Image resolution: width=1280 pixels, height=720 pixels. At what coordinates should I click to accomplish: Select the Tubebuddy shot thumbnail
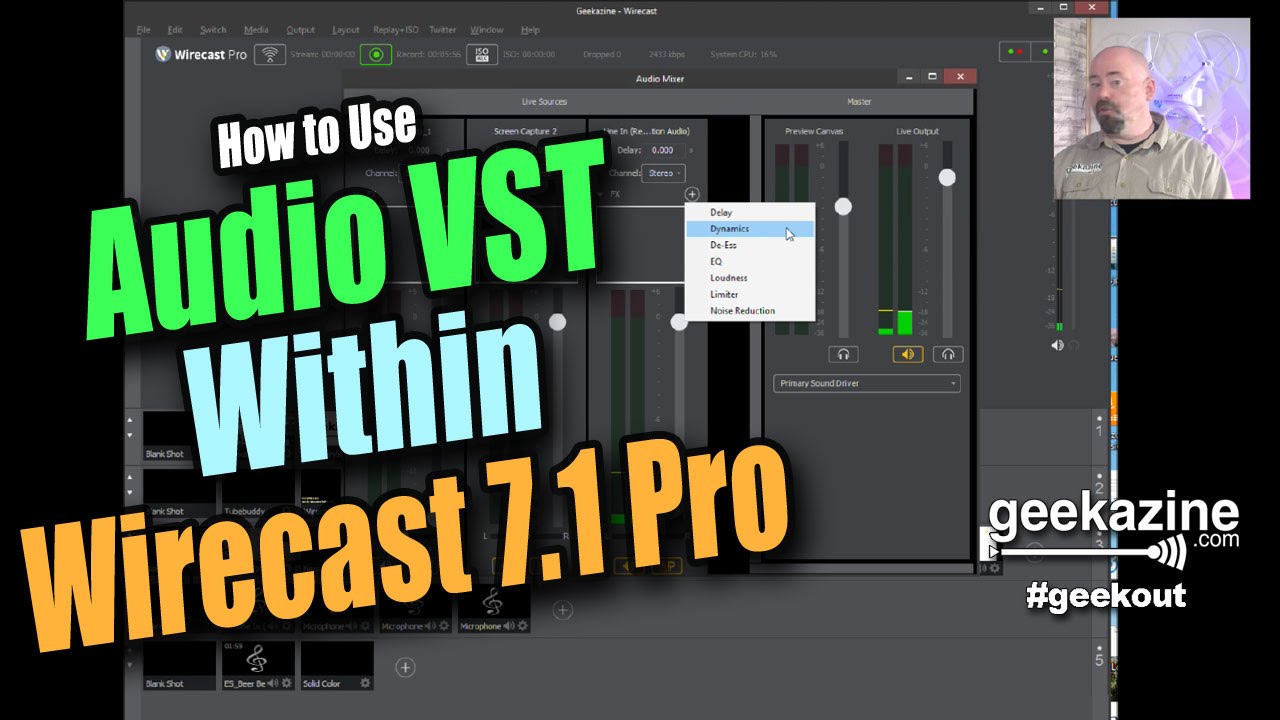(258, 494)
